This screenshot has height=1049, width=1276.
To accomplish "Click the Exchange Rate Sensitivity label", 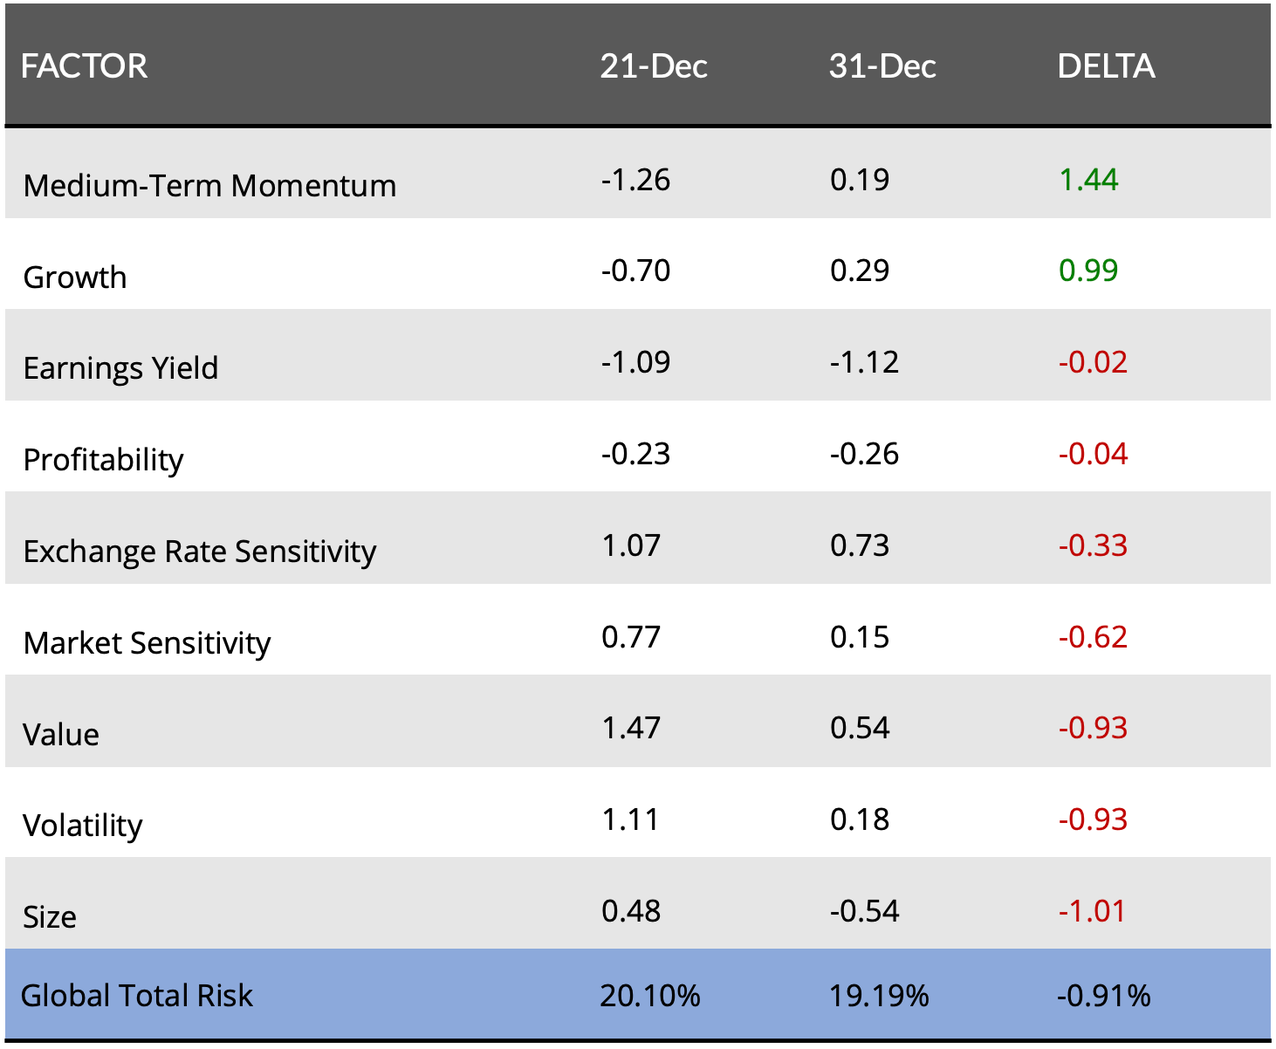I will (199, 552).
